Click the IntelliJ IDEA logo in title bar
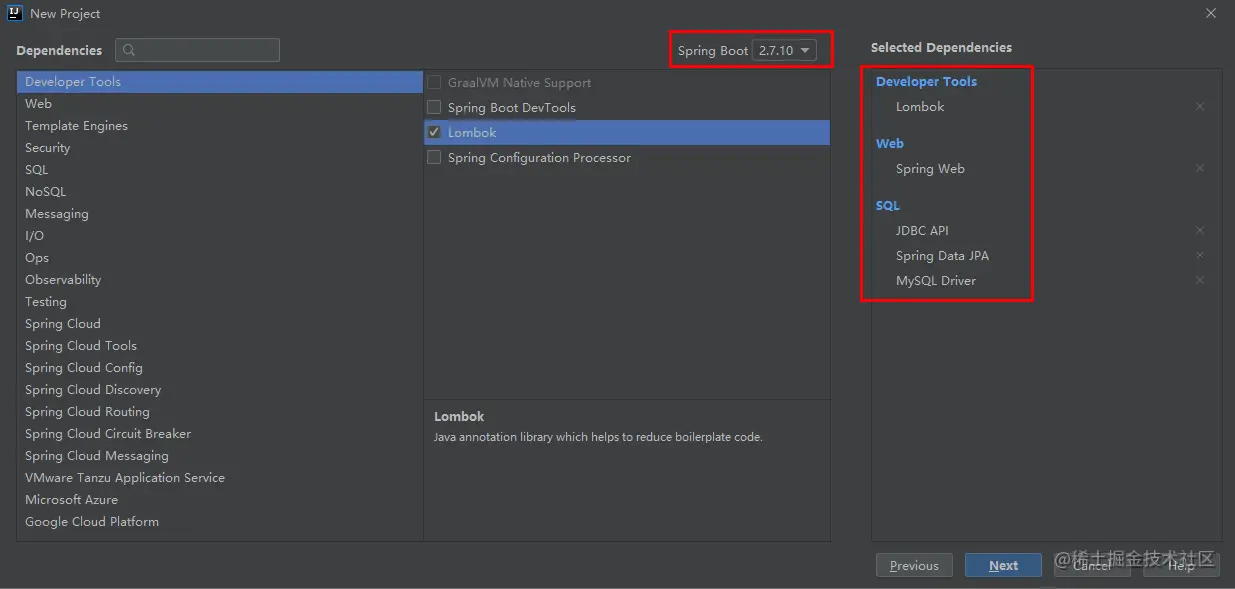This screenshot has width=1235, height=589. 14,13
